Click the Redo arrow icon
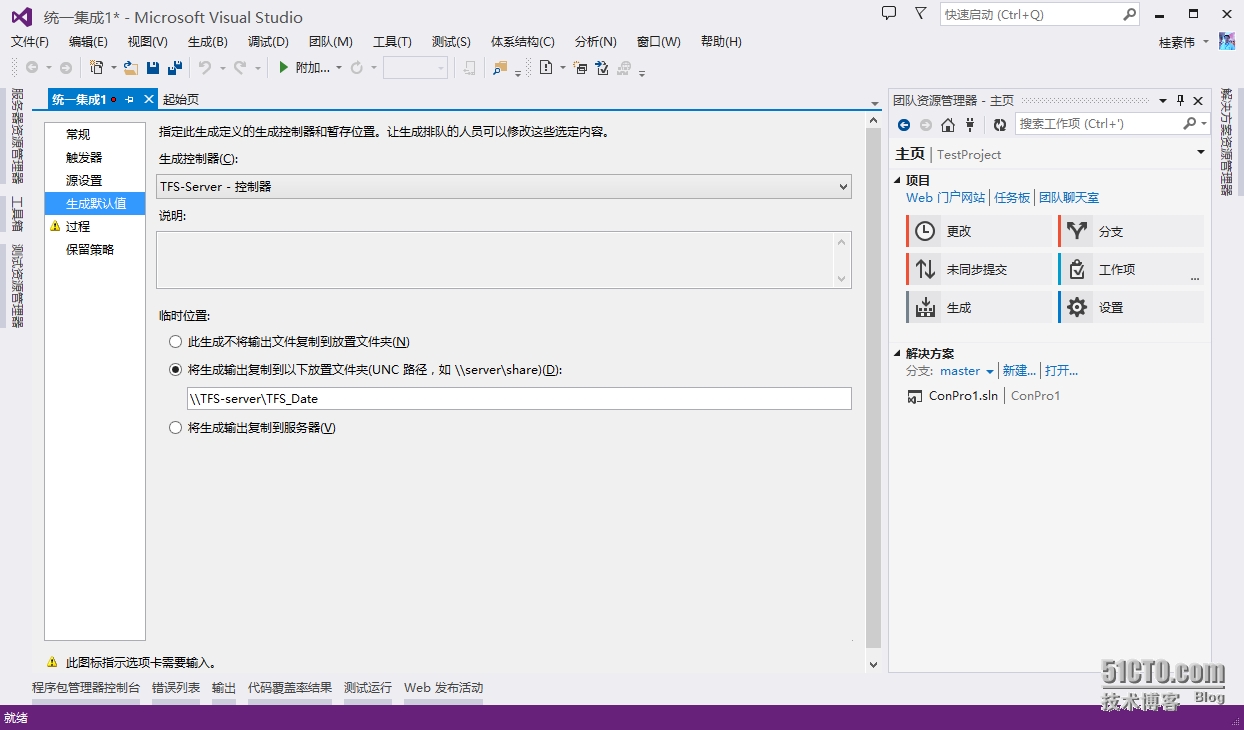Viewport: 1244px width, 730px height. pyautogui.click(x=240, y=67)
